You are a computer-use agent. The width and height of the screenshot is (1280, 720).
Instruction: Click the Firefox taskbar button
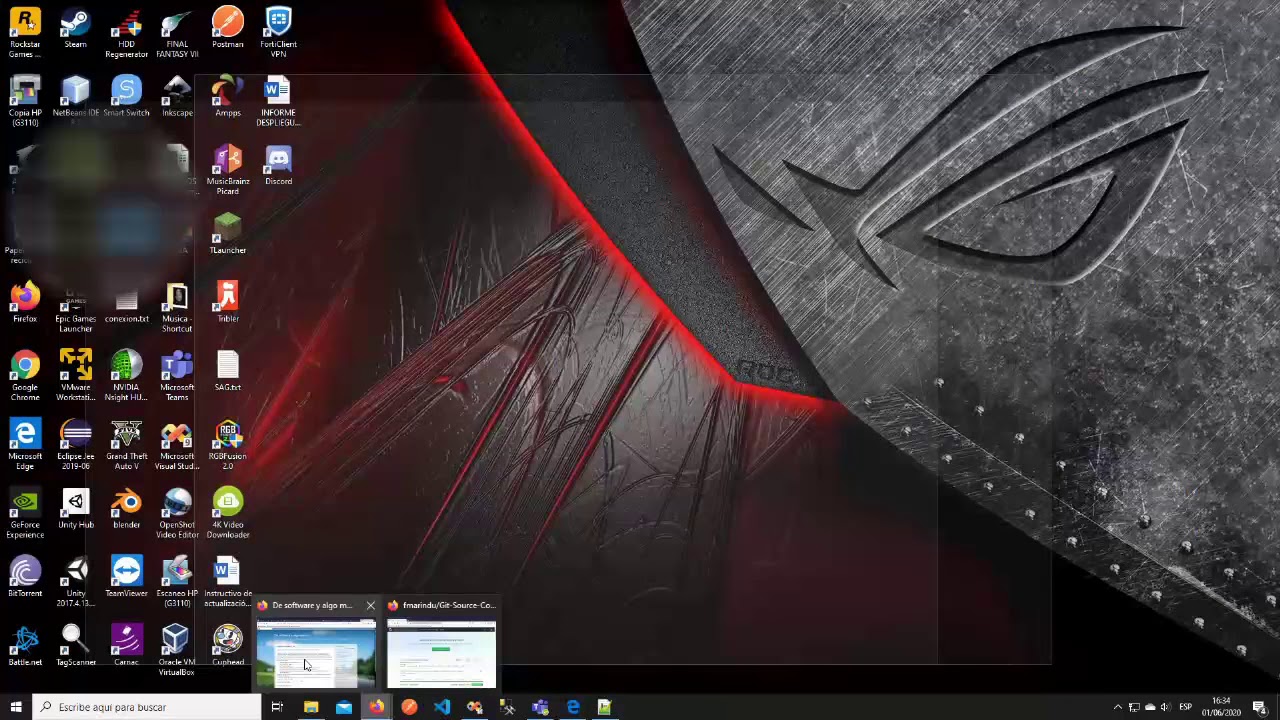376,707
